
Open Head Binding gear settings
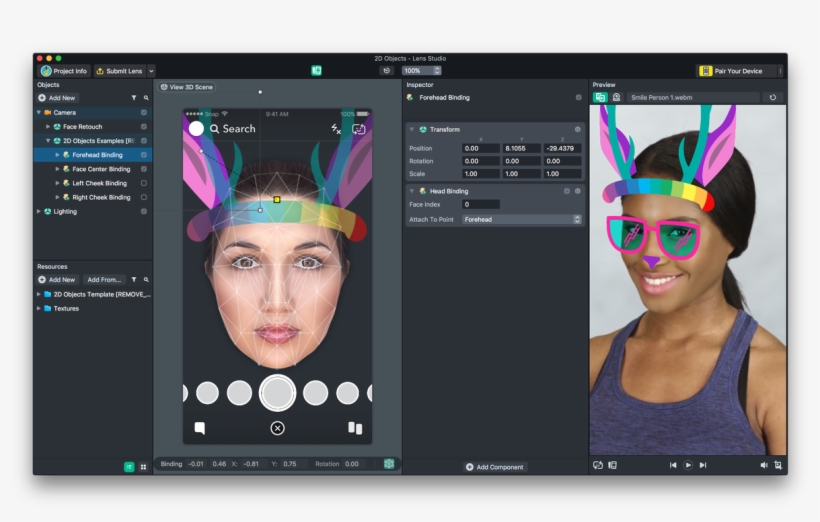coord(578,191)
